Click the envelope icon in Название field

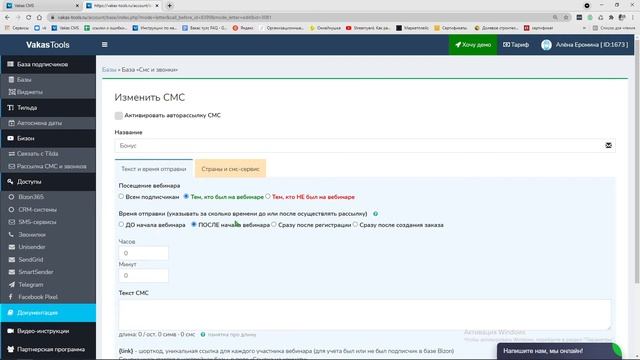point(608,145)
